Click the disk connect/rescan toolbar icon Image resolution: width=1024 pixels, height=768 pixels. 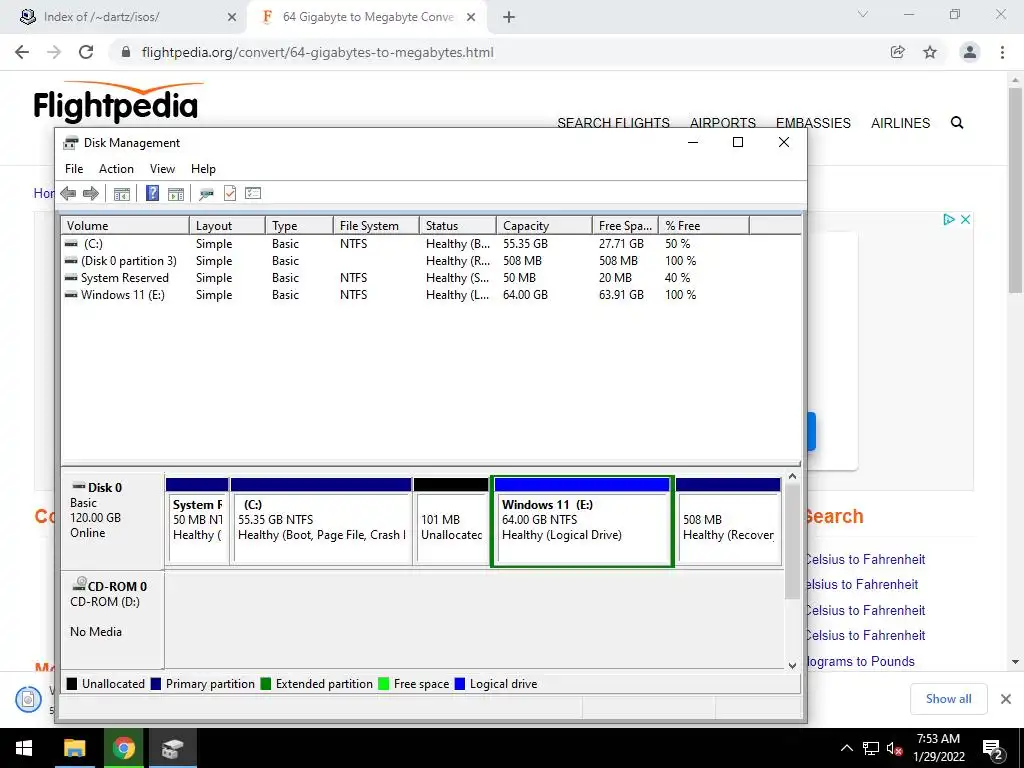click(206, 193)
